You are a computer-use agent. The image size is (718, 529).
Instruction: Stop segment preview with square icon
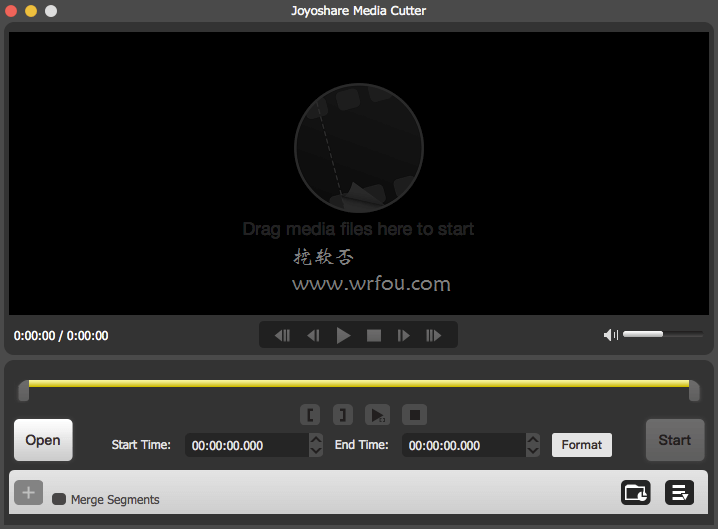pyautogui.click(x=414, y=415)
